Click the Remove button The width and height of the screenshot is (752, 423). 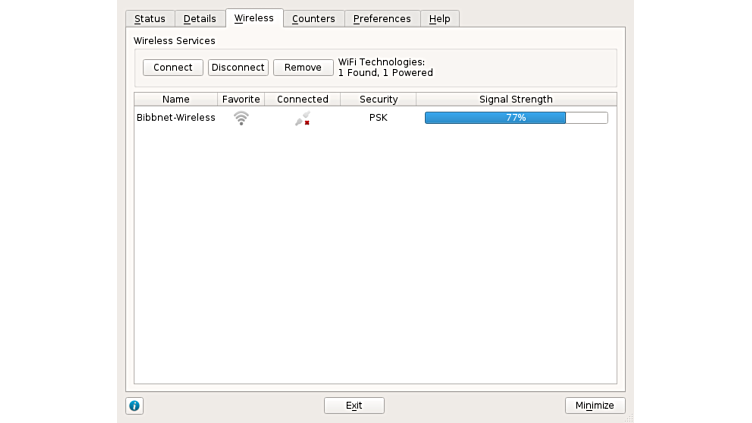tap(303, 68)
